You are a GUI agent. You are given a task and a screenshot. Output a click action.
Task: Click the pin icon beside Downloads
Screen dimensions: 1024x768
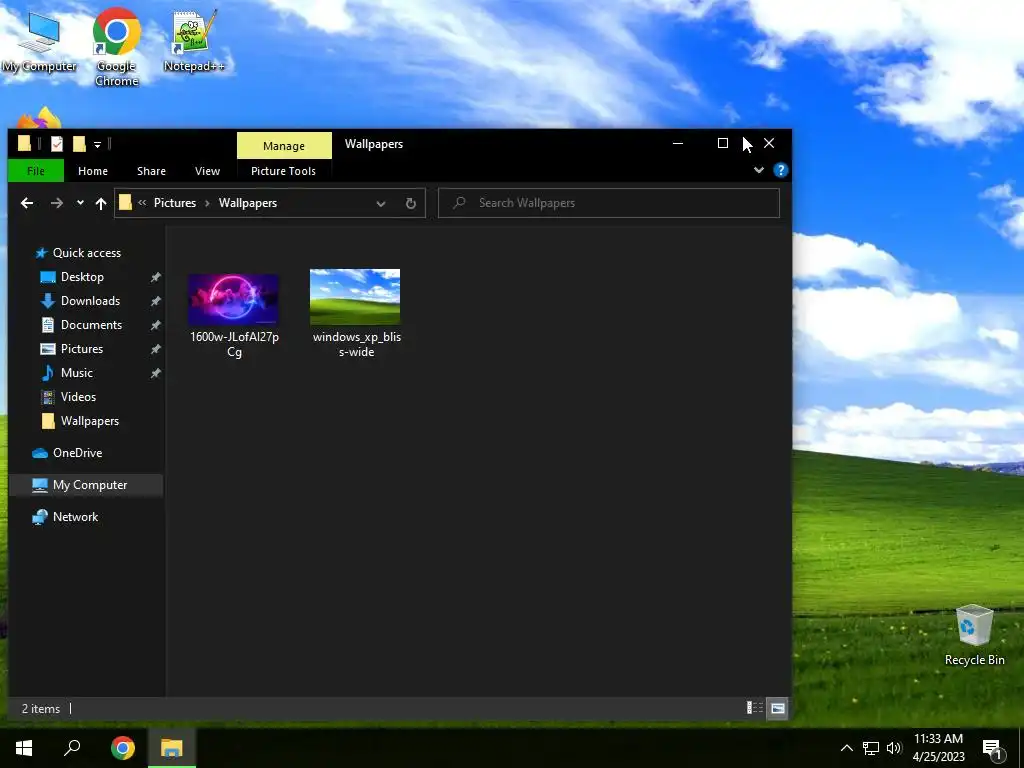(x=155, y=302)
